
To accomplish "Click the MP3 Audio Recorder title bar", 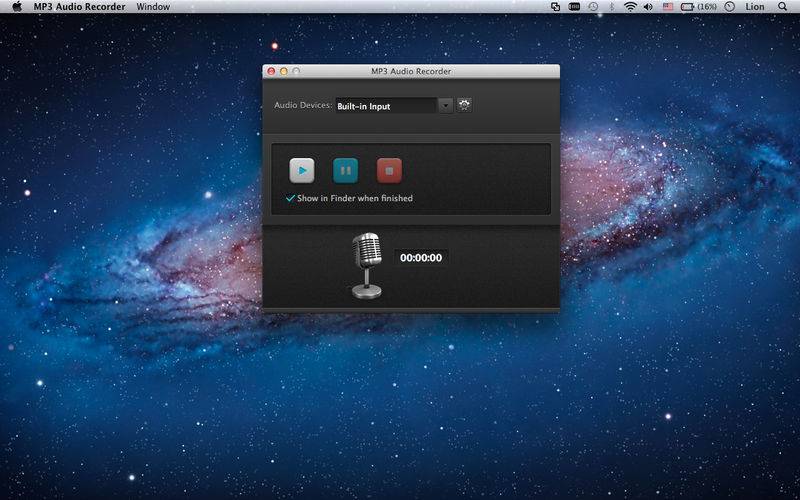I will pos(411,71).
